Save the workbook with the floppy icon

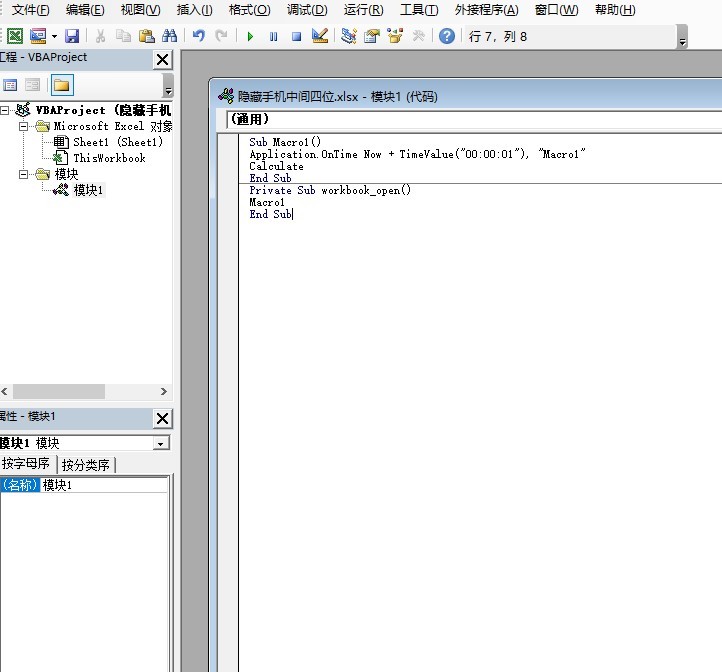click(x=72, y=36)
